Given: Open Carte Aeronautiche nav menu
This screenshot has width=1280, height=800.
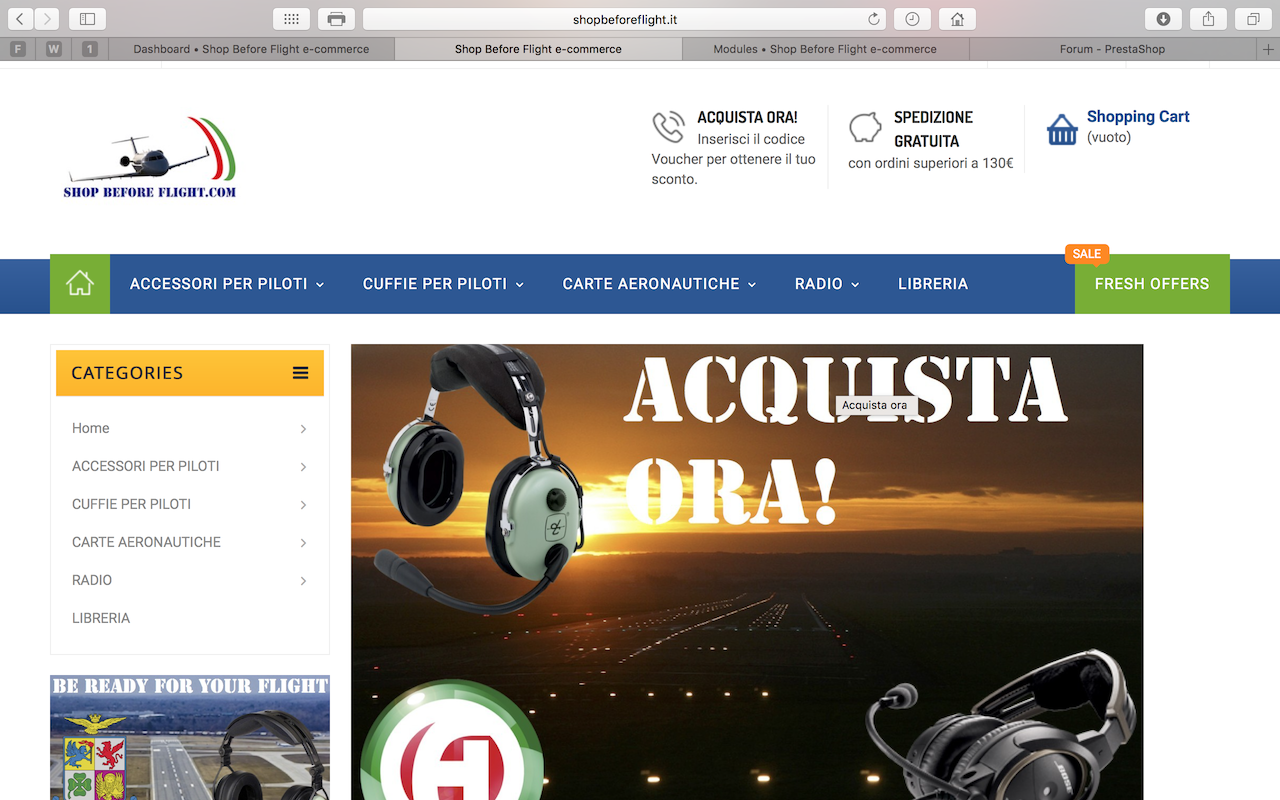Looking at the screenshot, I should [659, 284].
